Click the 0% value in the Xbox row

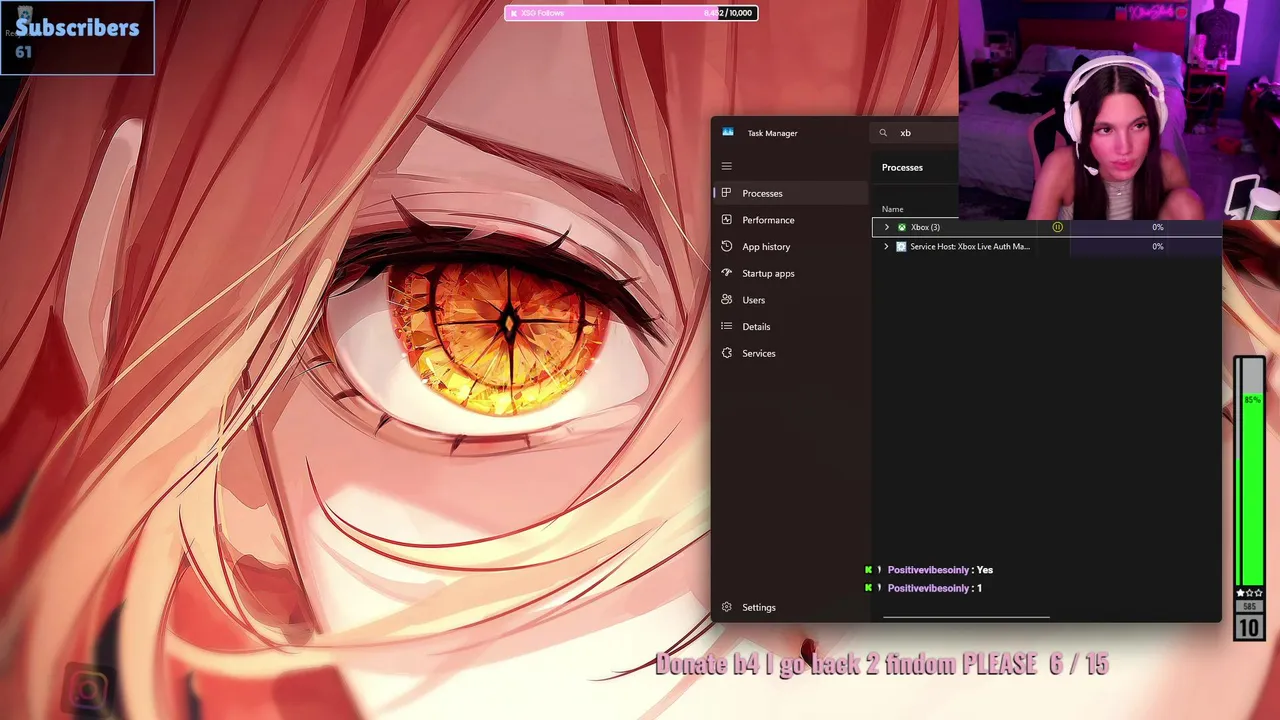1157,227
